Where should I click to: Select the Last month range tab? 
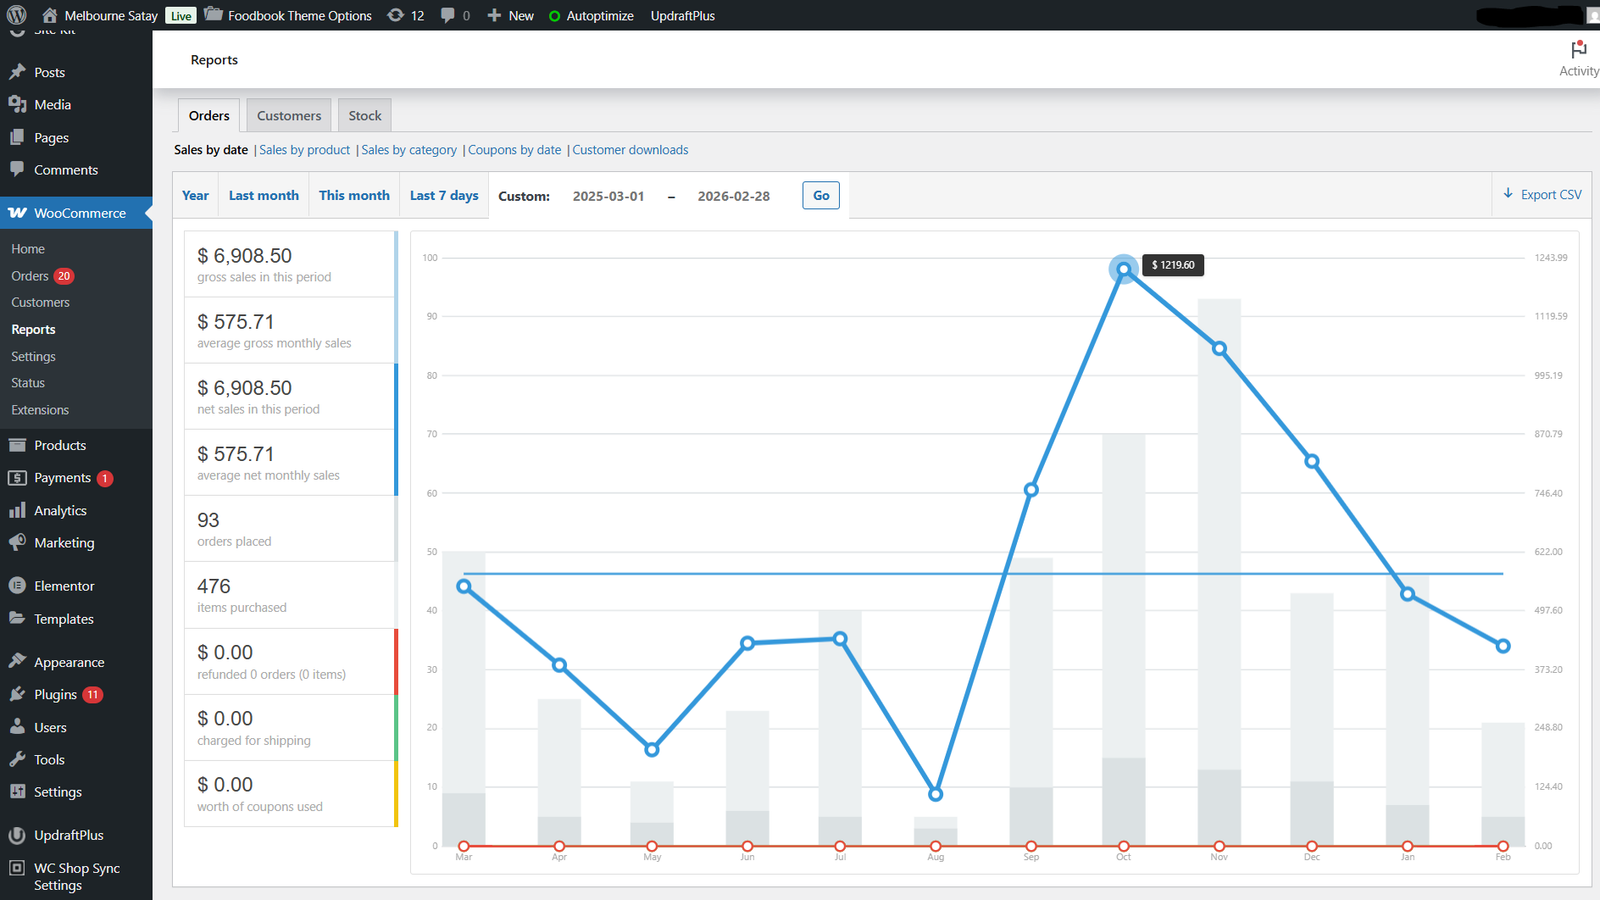pyautogui.click(x=264, y=195)
